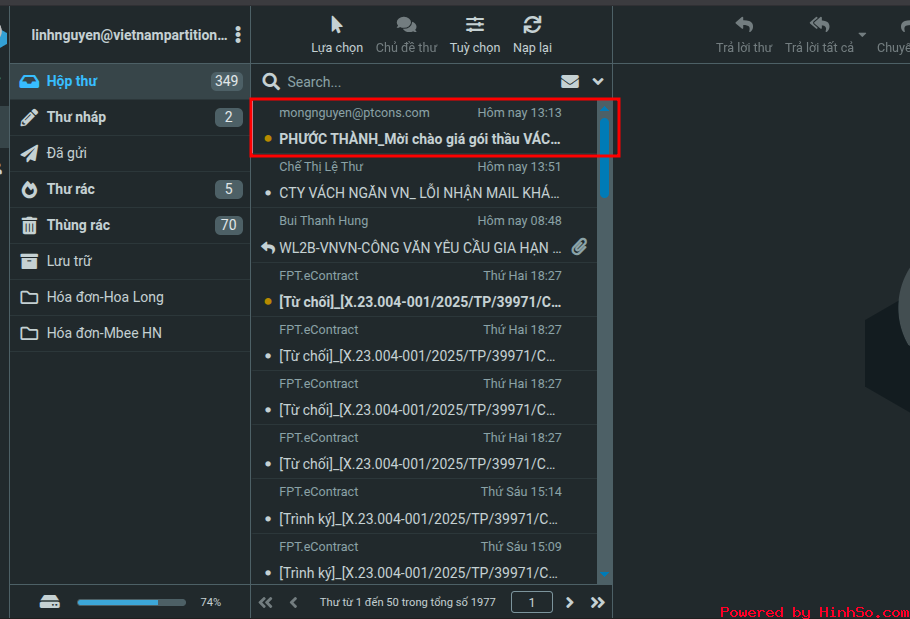The height and width of the screenshot is (619, 910).
Task: Click the Trả lời thư reply icon
Action: point(744,25)
